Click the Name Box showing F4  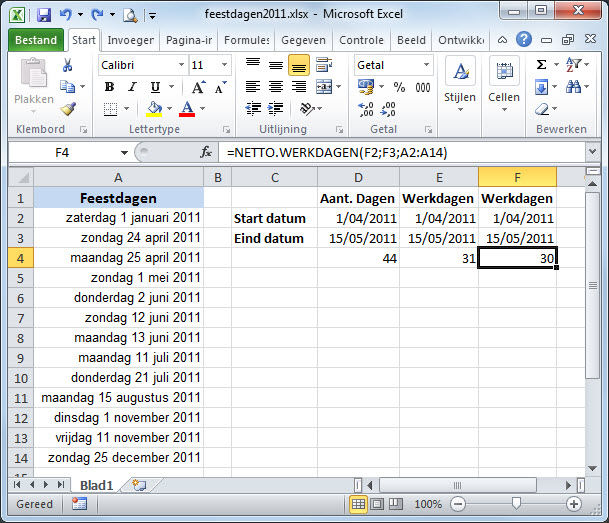62,152
